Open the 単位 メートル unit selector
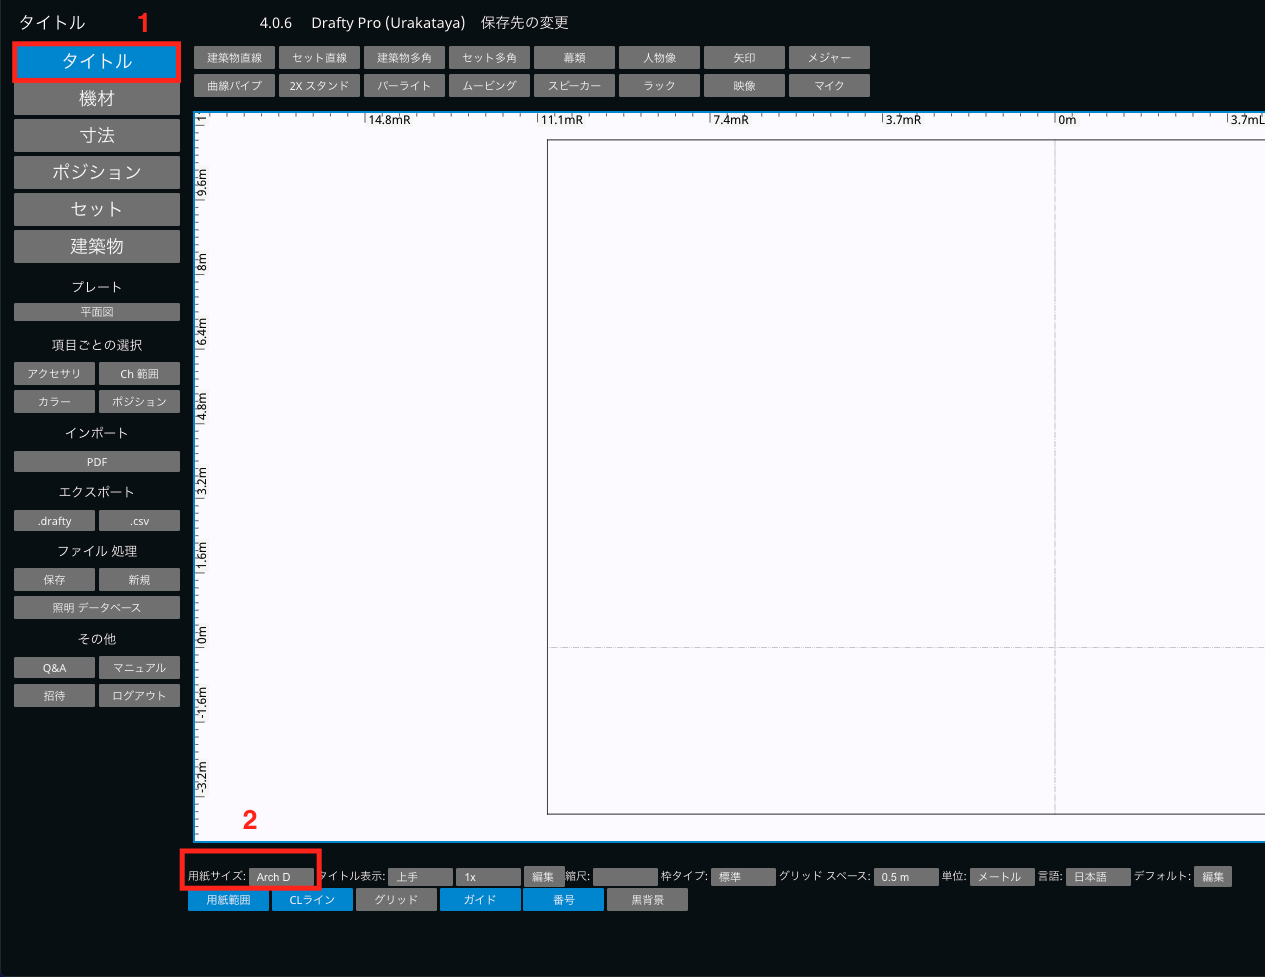1265x977 pixels. click(1001, 877)
